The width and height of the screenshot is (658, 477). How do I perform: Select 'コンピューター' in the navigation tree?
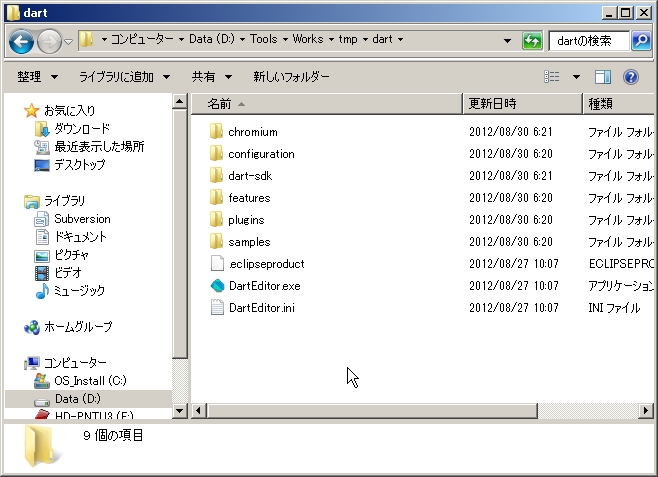(65, 363)
